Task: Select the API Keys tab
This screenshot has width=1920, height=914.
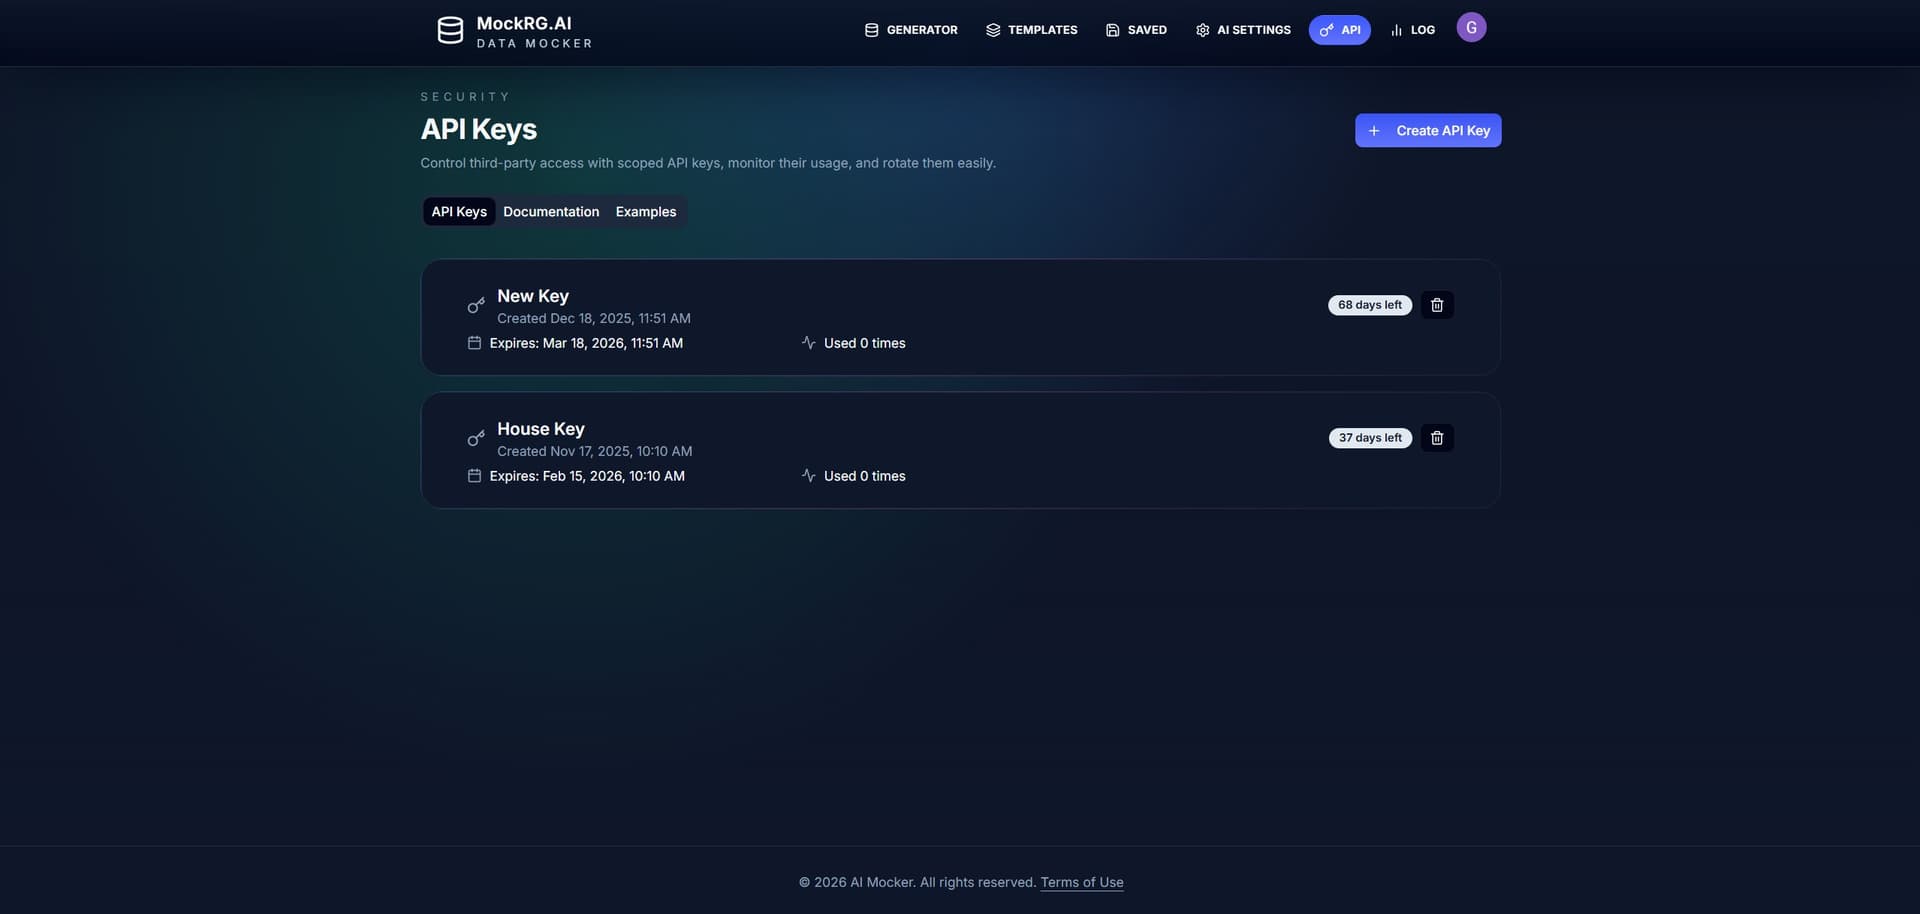Action: tap(458, 211)
